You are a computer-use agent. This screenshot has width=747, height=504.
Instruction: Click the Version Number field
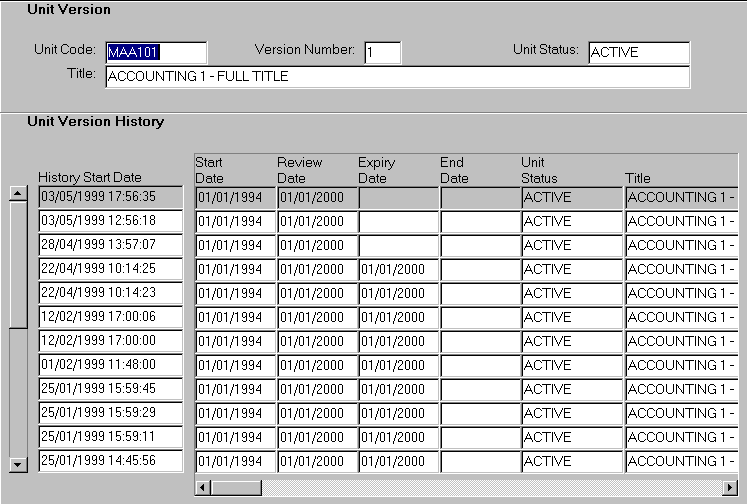click(x=382, y=52)
